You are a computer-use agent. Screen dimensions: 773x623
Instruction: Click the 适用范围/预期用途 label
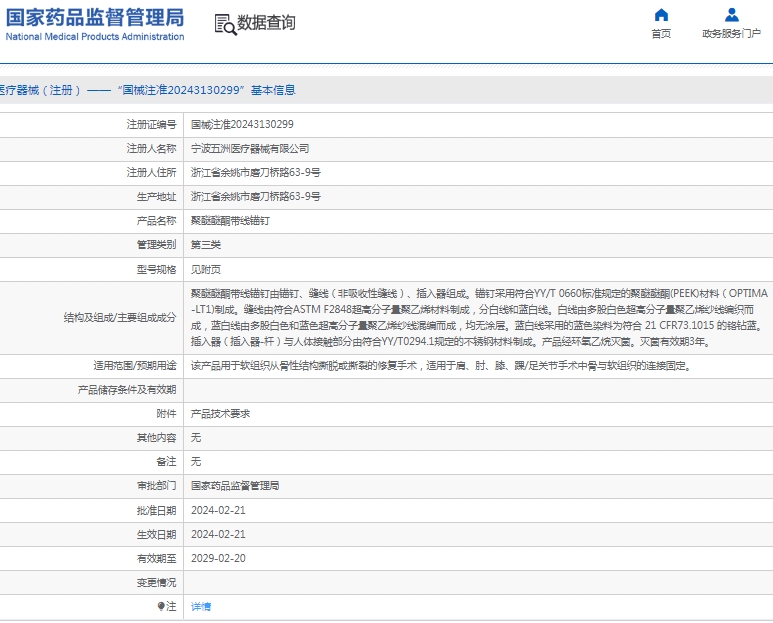[135, 366]
